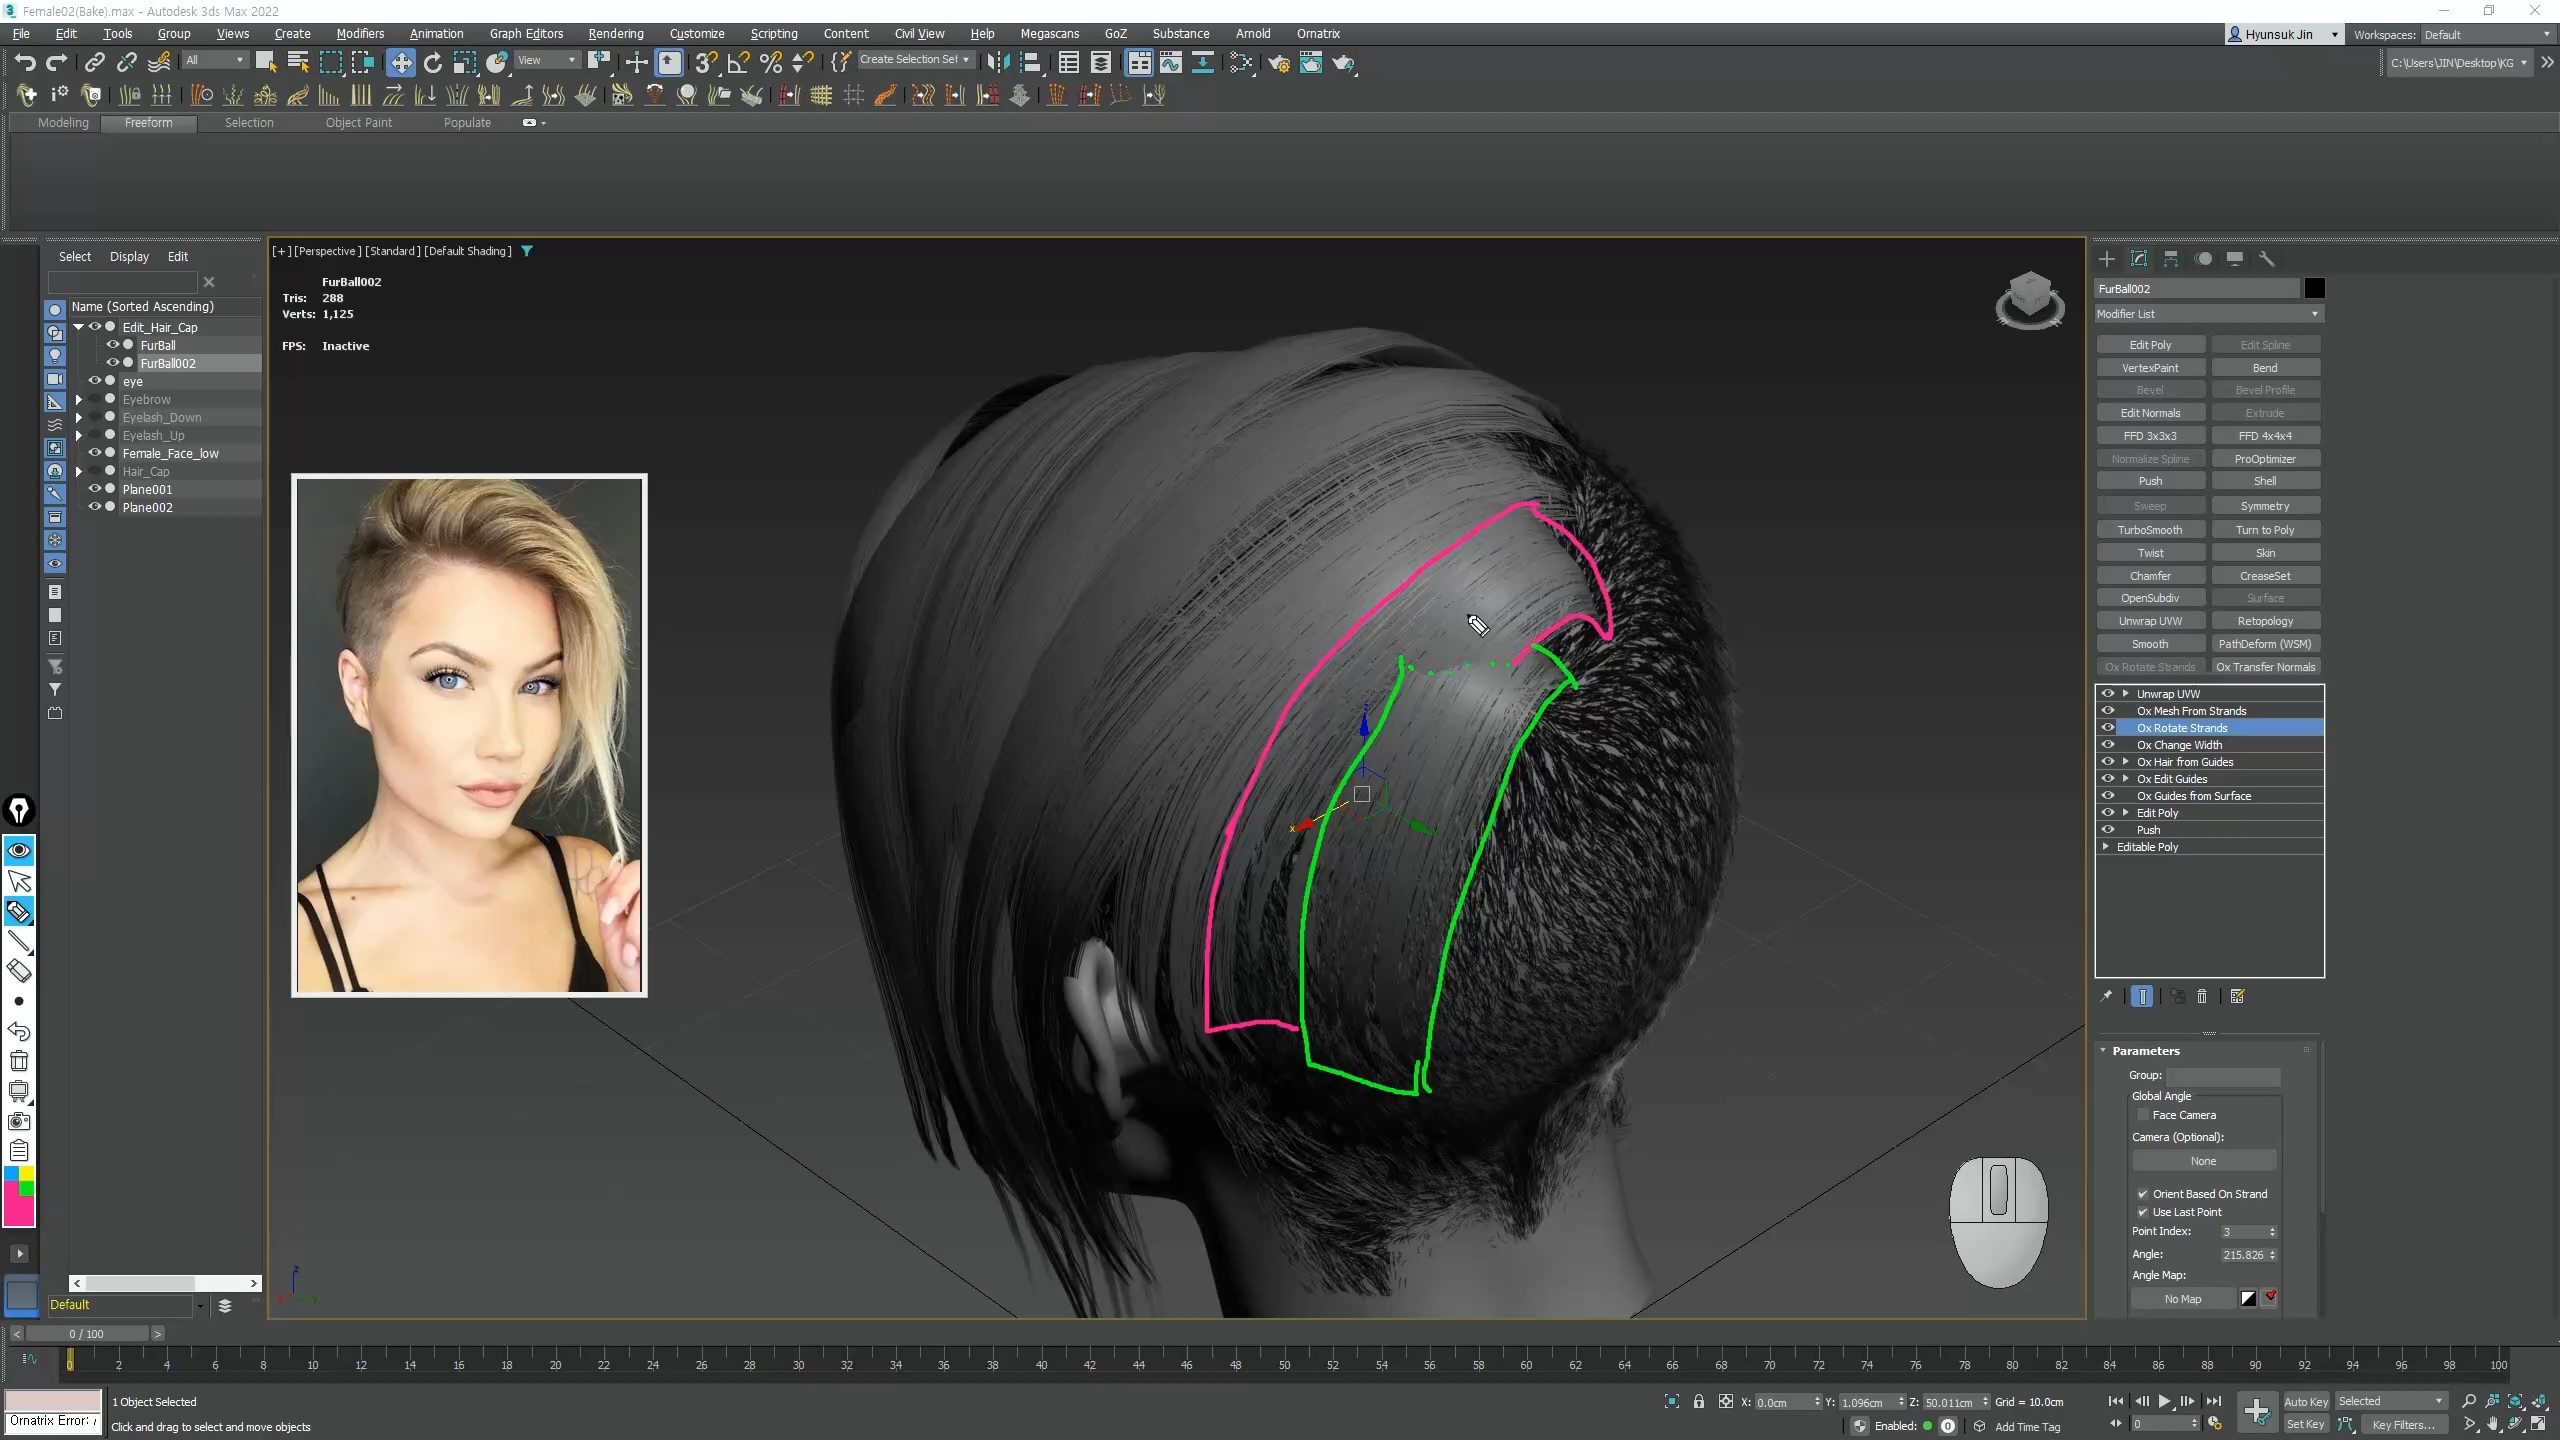This screenshot has height=1440, width=2560.
Task: Open the Modifier List dropdown
Action: tap(2208, 314)
